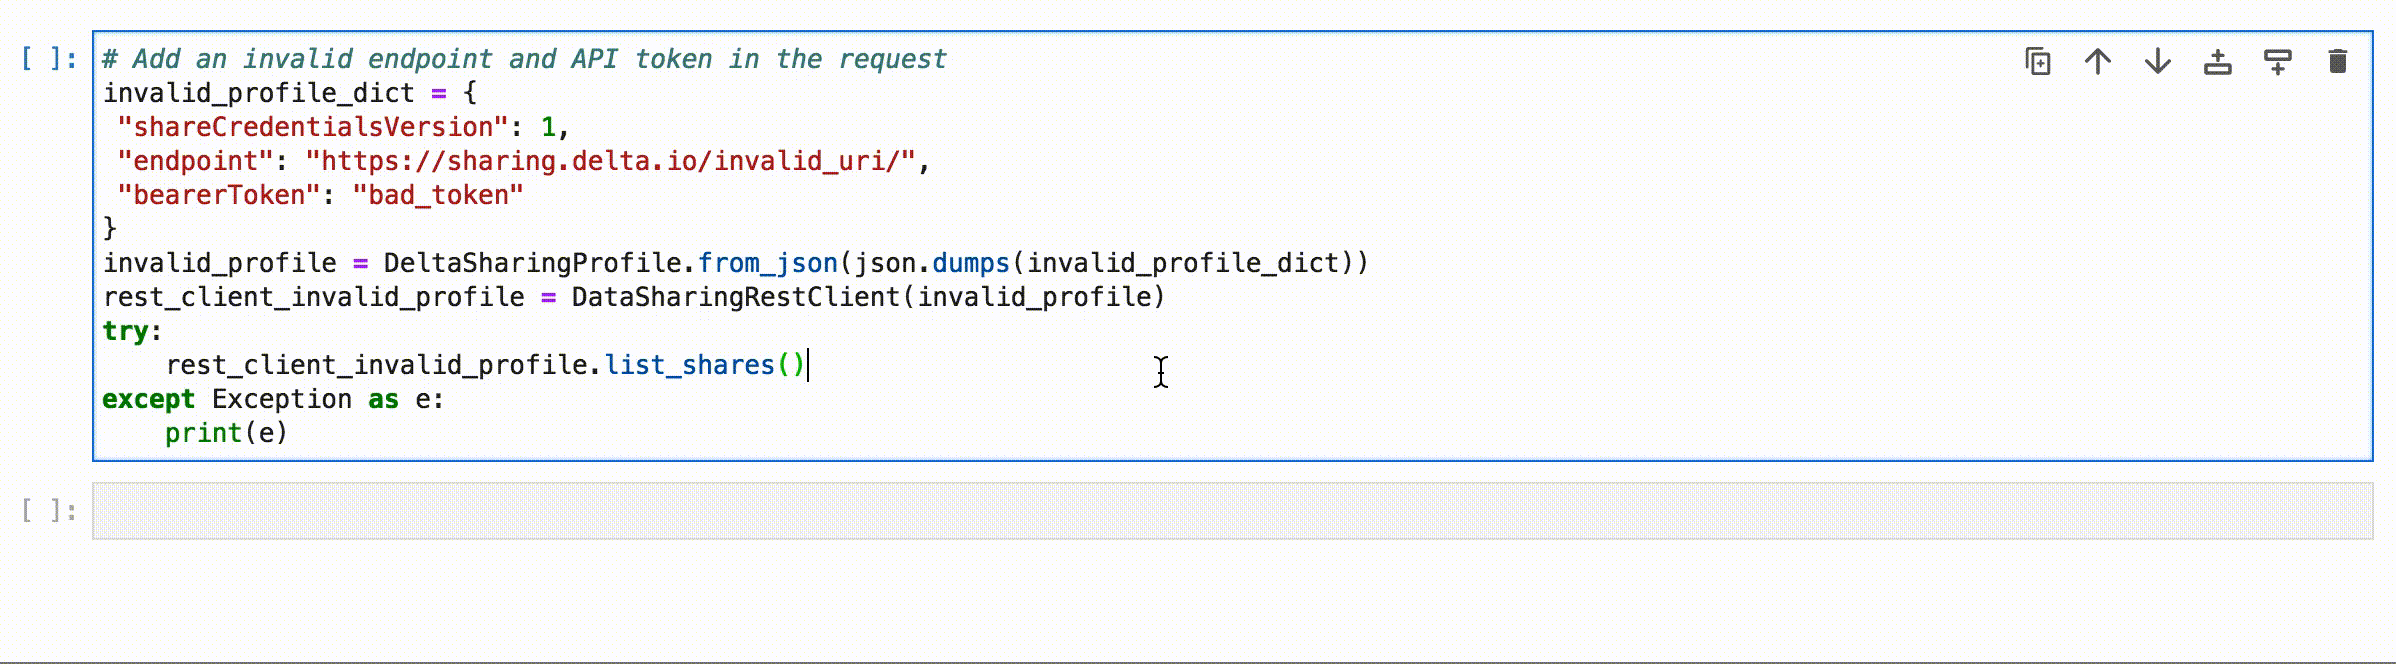Image resolution: width=2396 pixels, height=664 pixels.
Task: Move the cell down with arrow icon
Action: point(2158,62)
